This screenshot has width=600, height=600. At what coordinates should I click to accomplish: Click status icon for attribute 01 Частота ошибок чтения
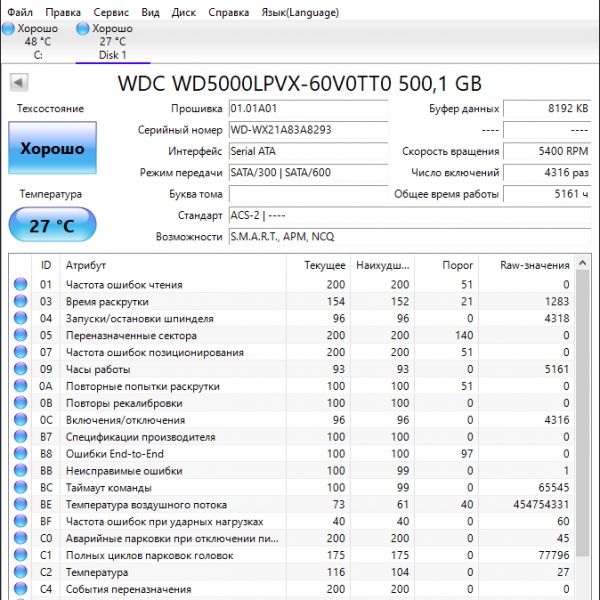click(x=20, y=284)
